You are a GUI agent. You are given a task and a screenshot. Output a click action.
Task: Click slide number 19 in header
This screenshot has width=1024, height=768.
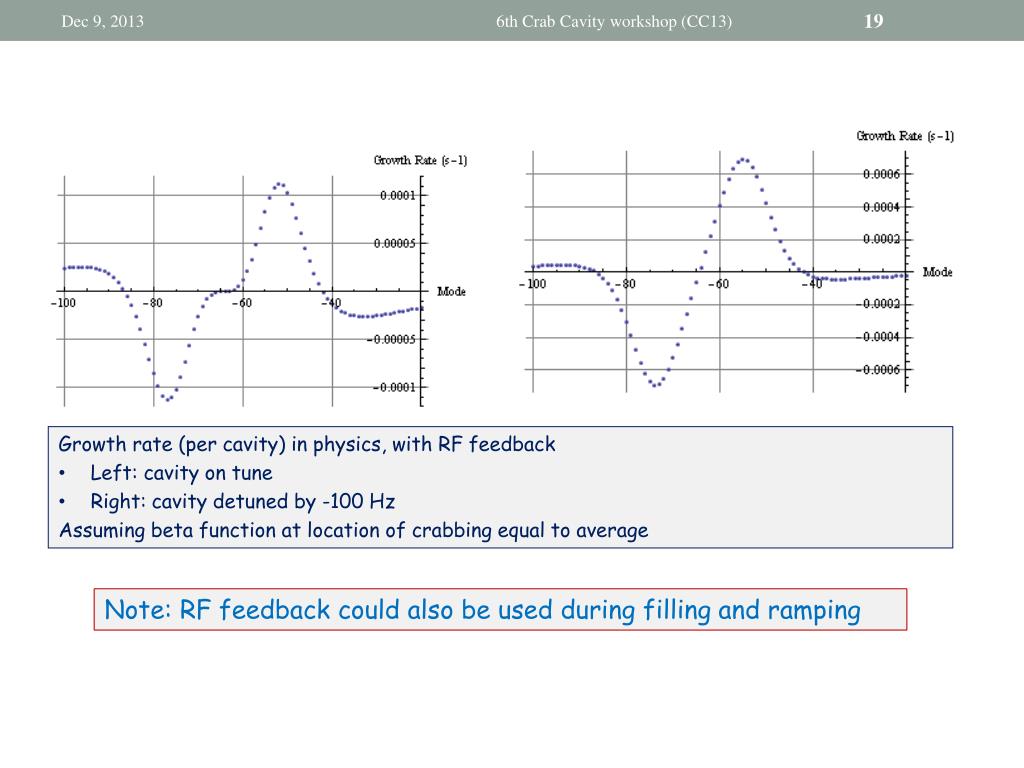873,21
